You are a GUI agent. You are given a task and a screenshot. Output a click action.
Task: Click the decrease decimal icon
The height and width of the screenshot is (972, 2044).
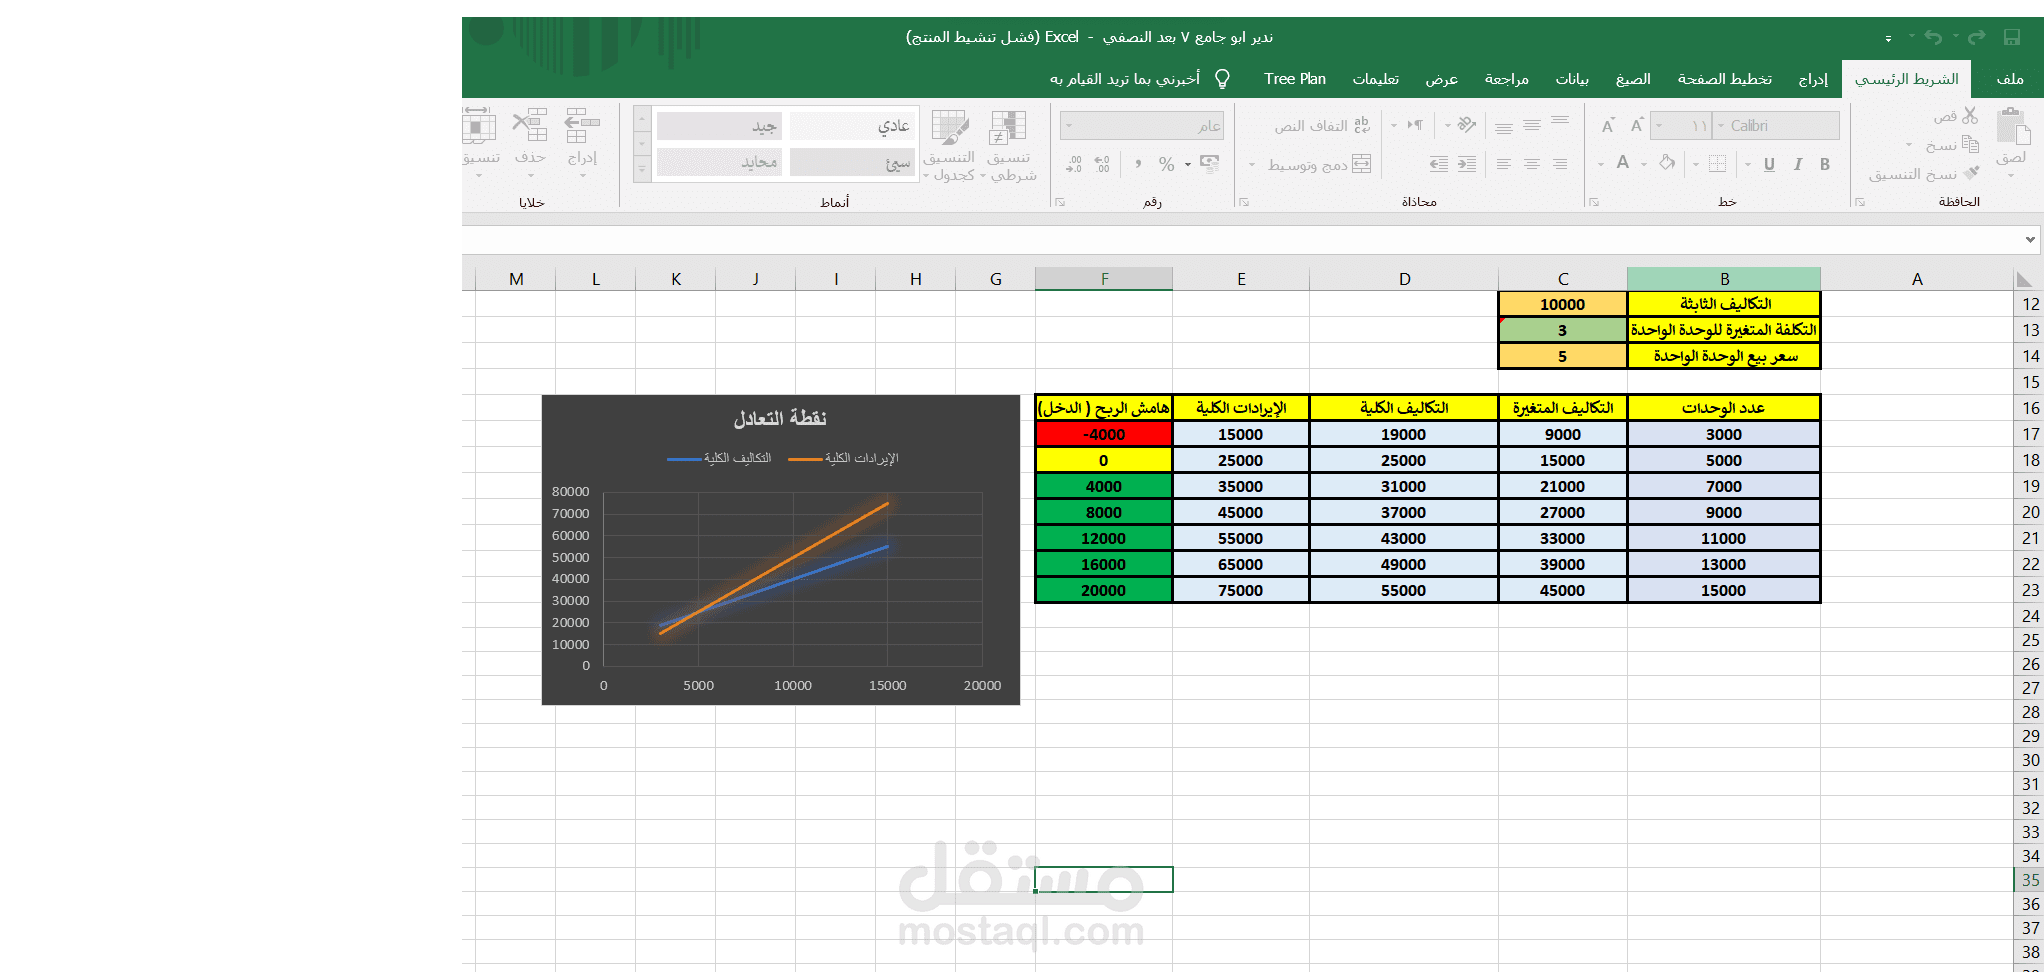1074,163
